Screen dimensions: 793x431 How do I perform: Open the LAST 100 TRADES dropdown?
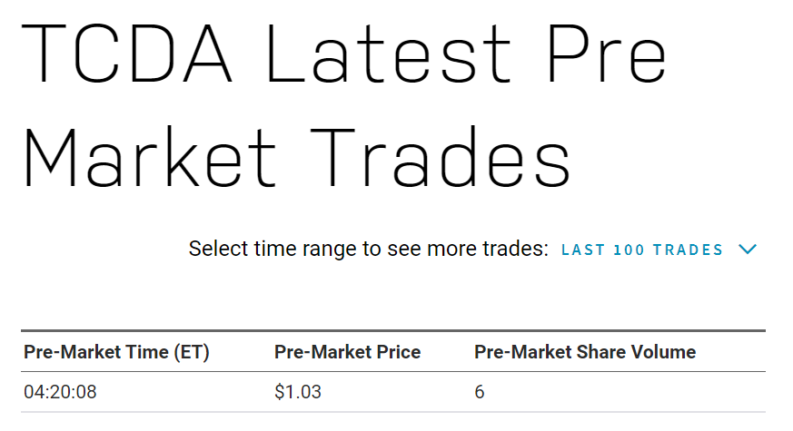pos(658,249)
